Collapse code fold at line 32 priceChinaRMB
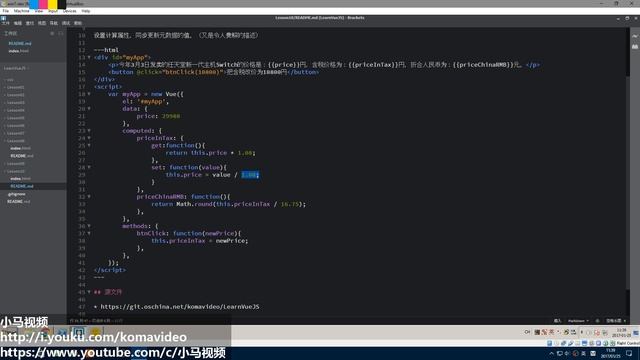640x360 pixels. coord(89,197)
